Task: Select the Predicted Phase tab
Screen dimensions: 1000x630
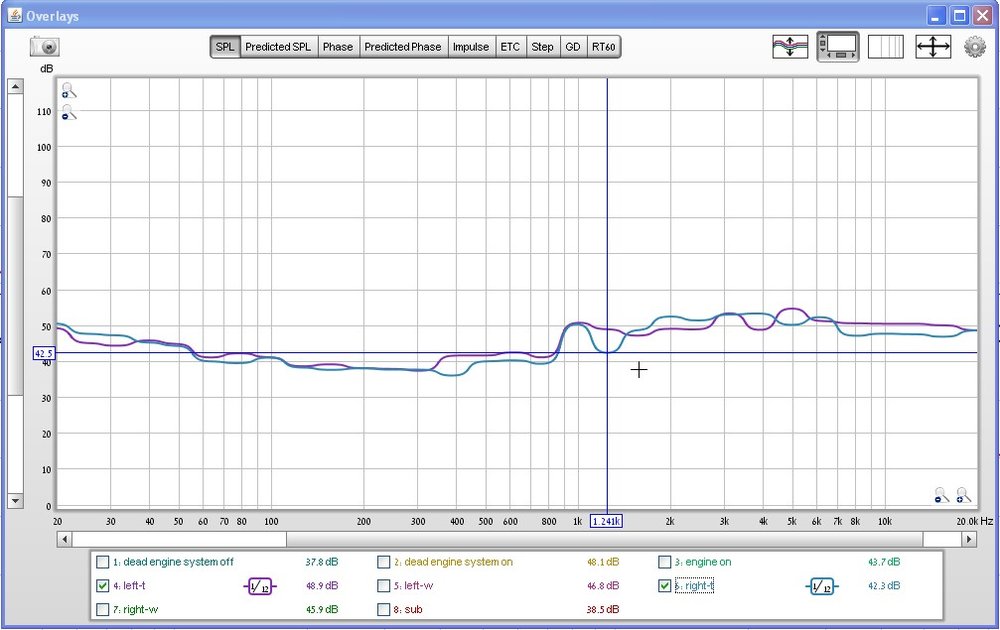Action: pos(403,47)
